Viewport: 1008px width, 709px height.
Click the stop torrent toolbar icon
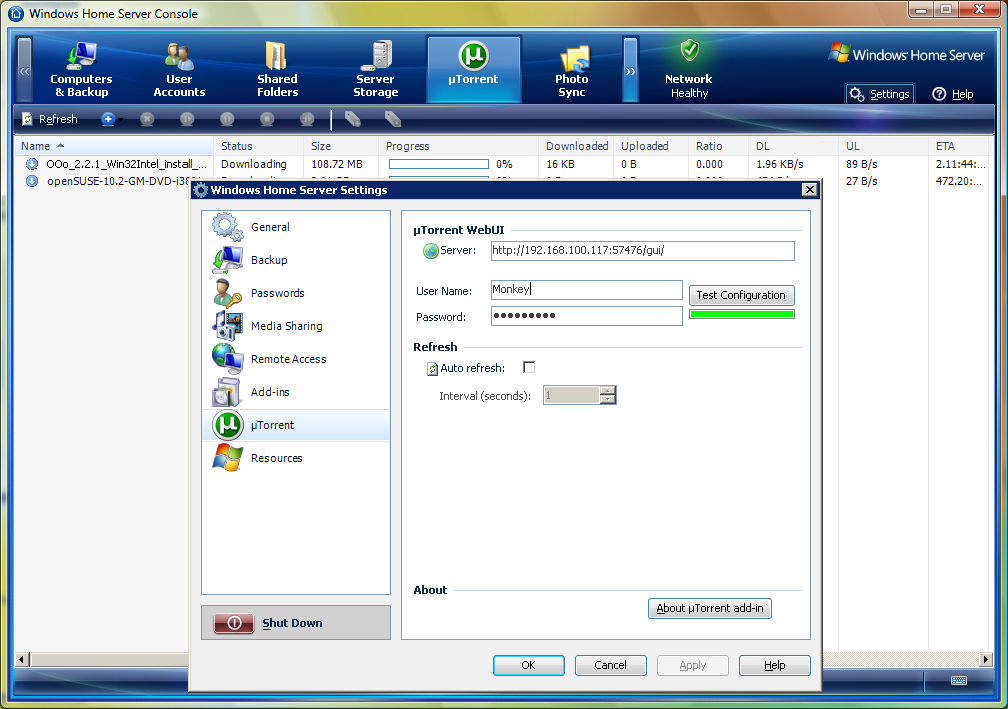[x=267, y=119]
